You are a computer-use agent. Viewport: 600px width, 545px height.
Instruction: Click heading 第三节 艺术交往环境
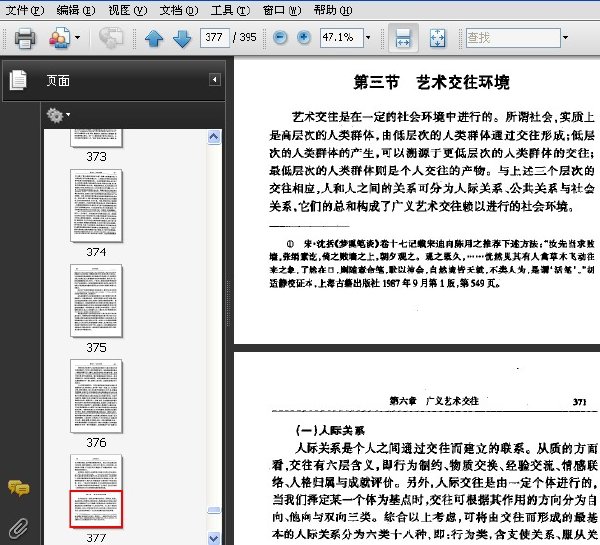coord(431,82)
